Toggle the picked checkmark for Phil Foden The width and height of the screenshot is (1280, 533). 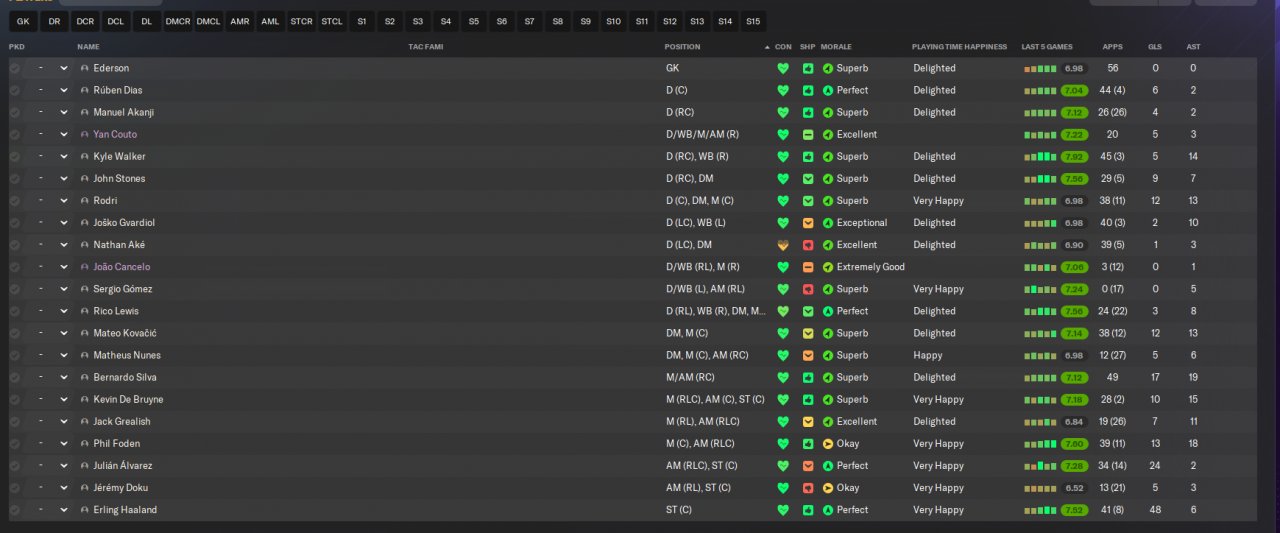[x=14, y=443]
